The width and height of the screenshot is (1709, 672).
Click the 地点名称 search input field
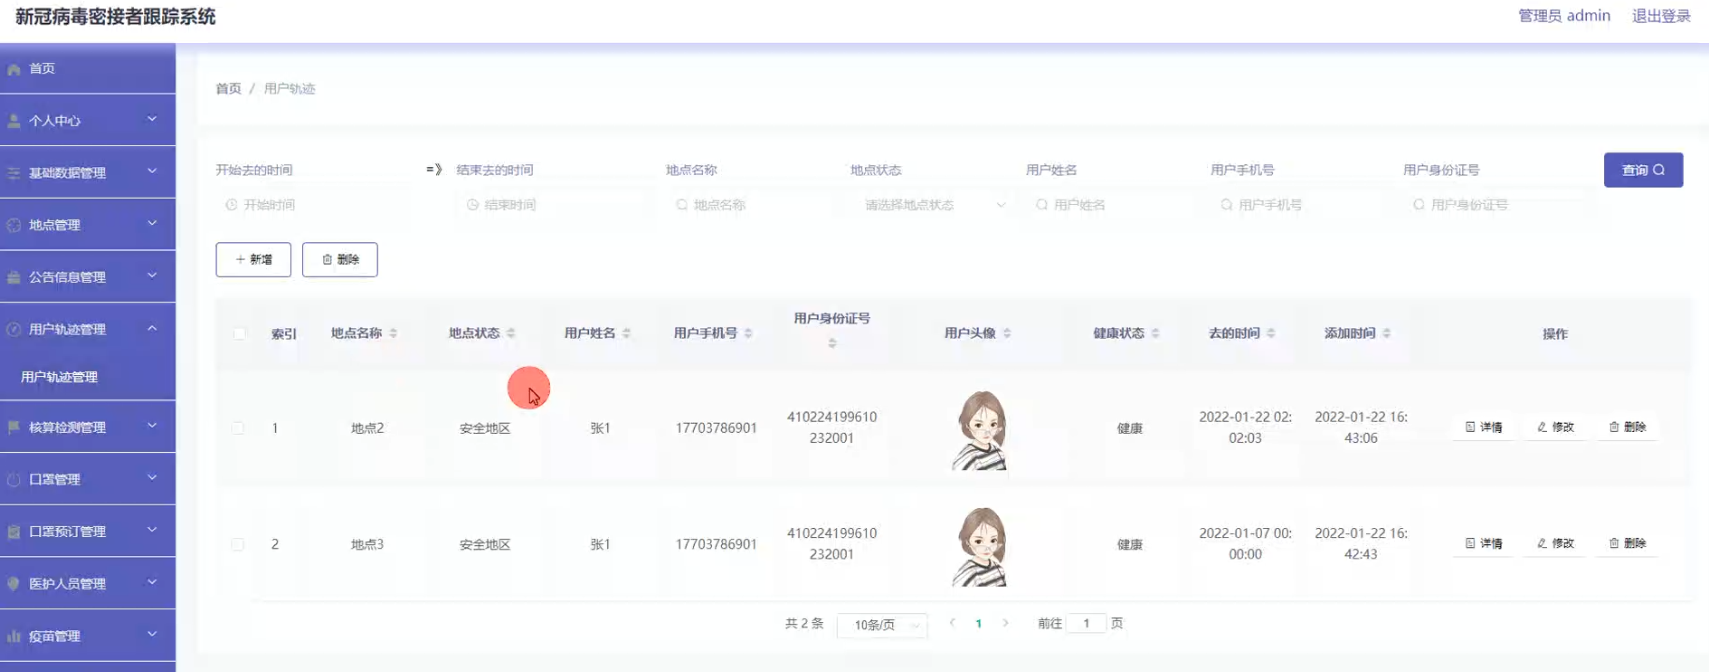(x=750, y=204)
